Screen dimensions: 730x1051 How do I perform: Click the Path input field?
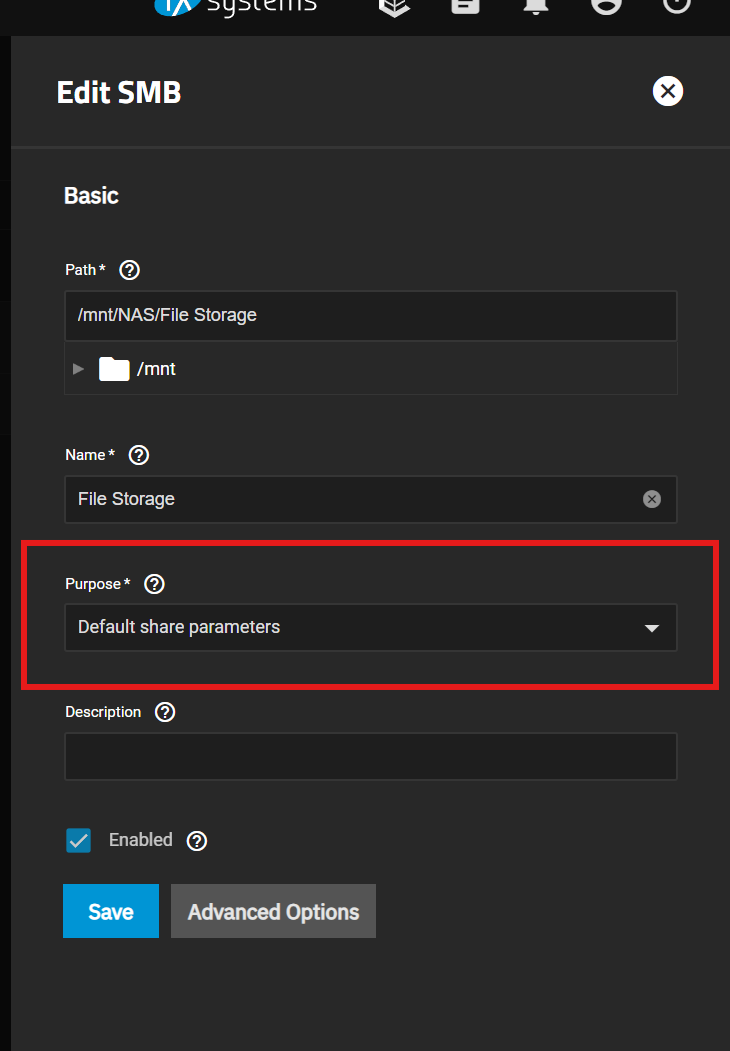(371, 316)
